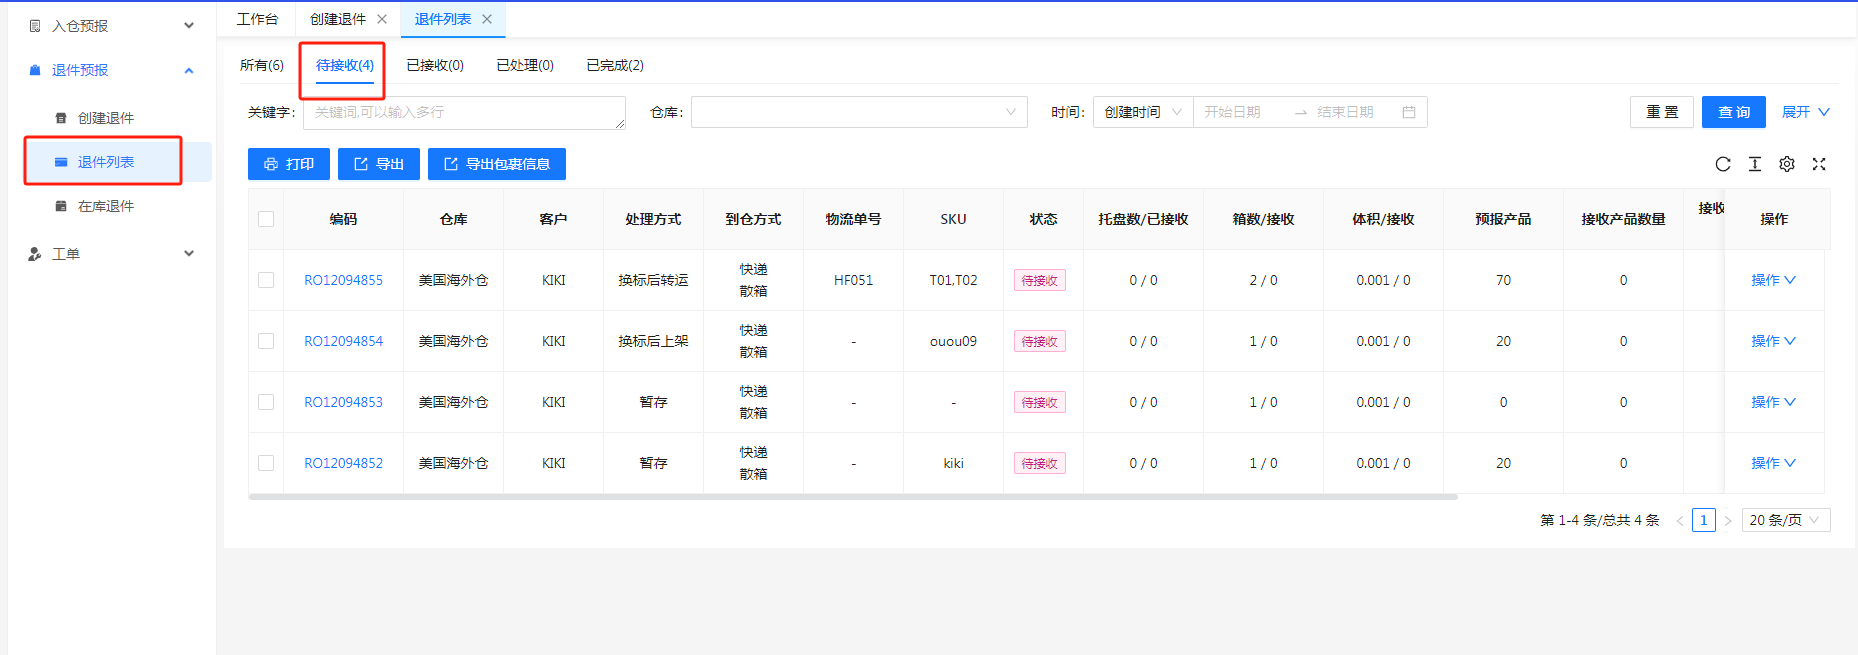The height and width of the screenshot is (655, 1858).
Task: Open the 仓库 warehouse dropdown
Action: [x=858, y=112]
